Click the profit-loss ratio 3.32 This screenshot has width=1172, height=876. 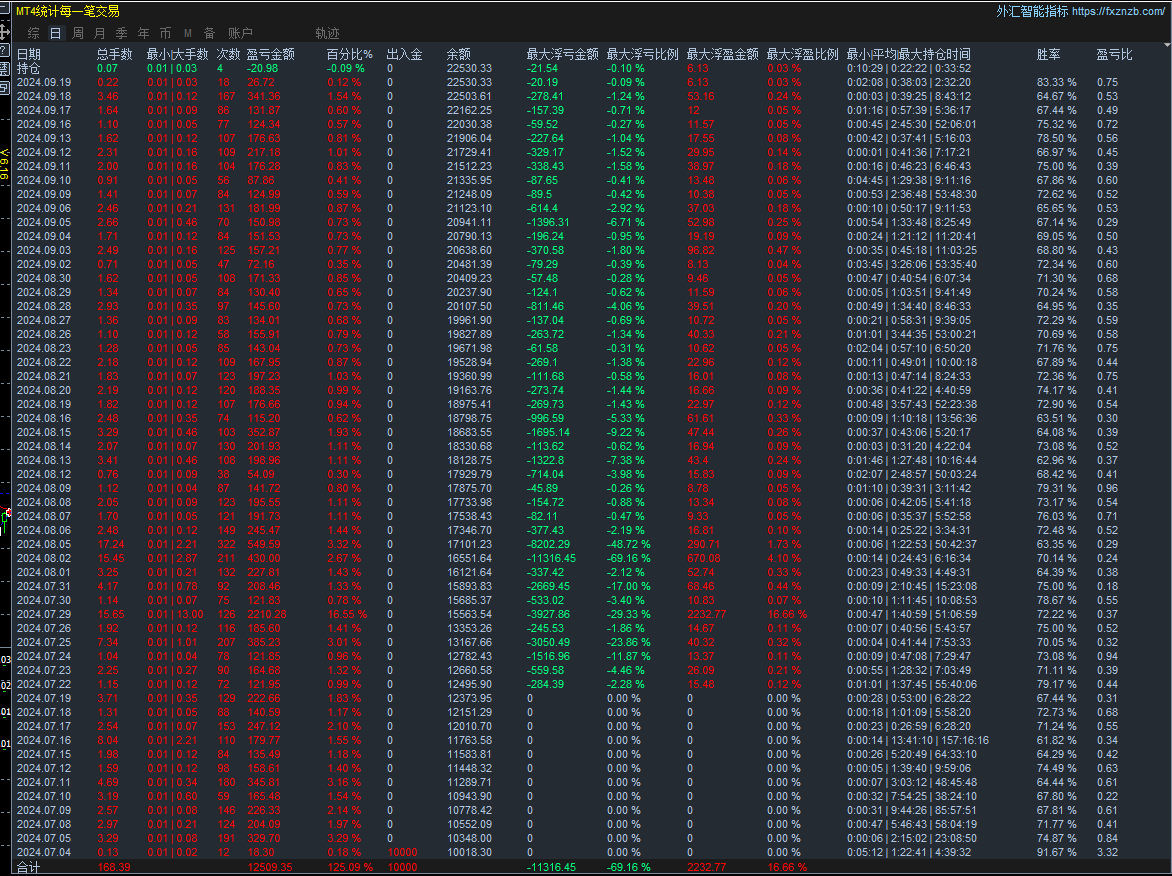coord(1108,852)
